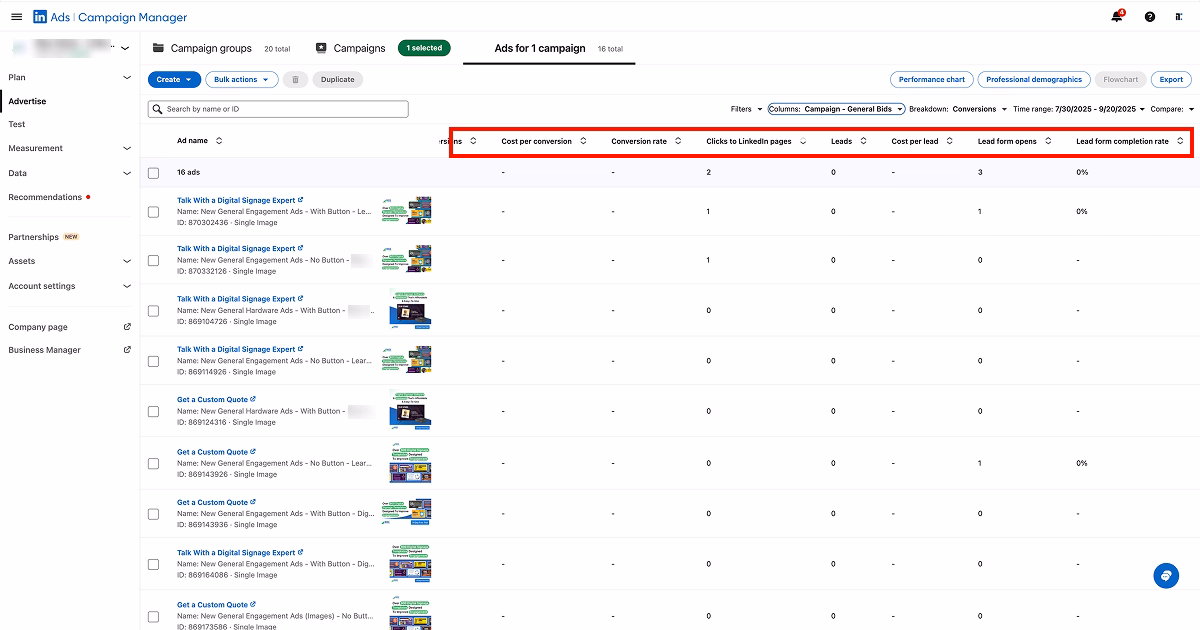
Task: Click the LinkedIn Ads logo
Action: 40,16
